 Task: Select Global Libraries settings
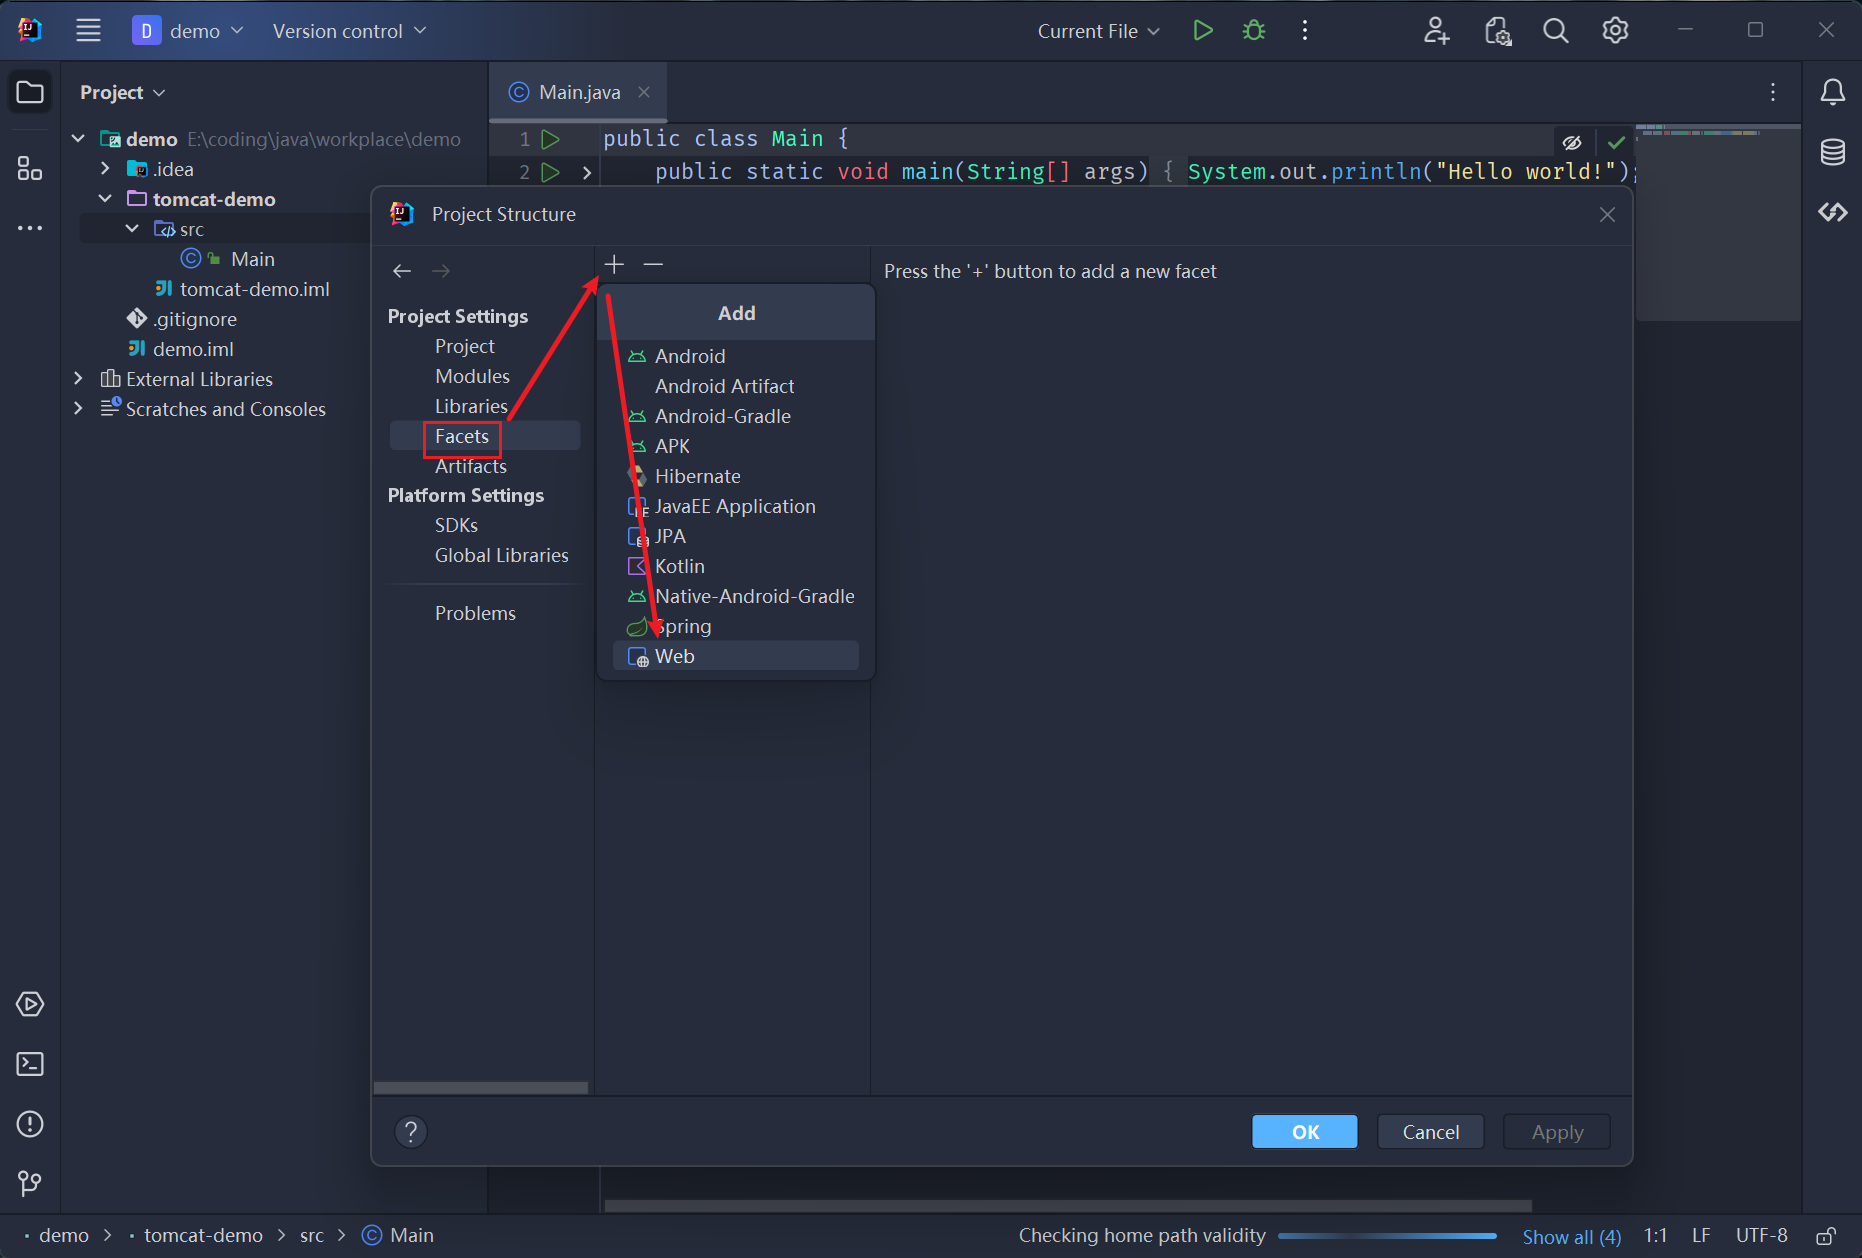[501, 555]
